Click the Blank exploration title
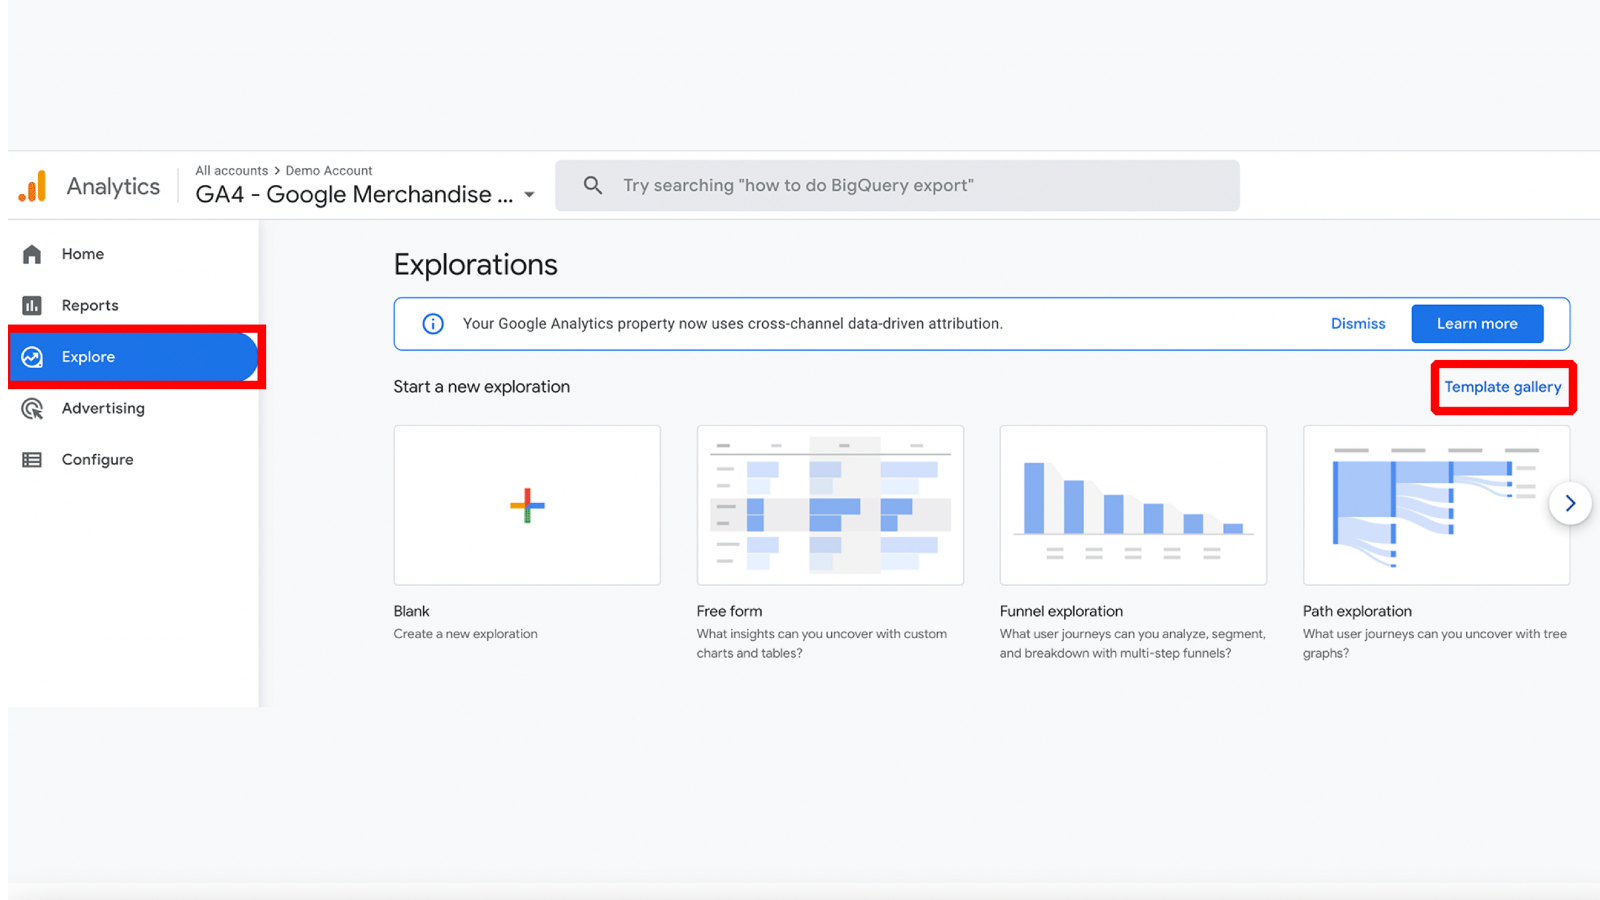This screenshot has height=900, width=1600. pos(411,611)
